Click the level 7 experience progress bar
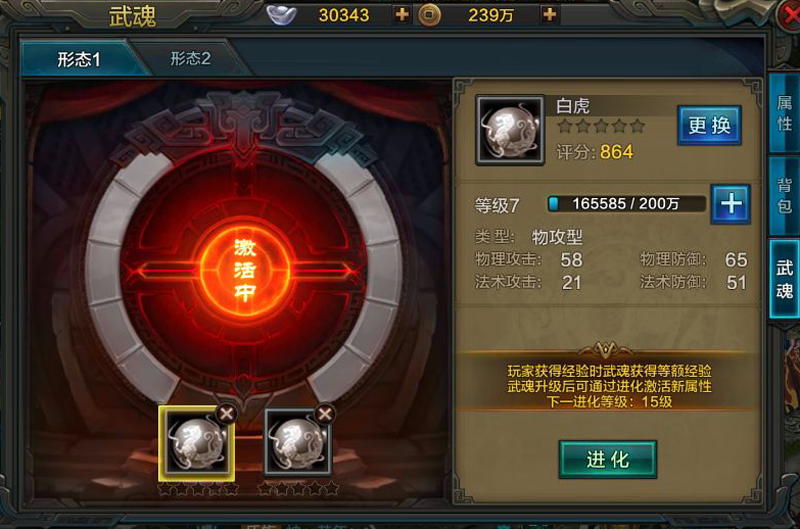 626,204
